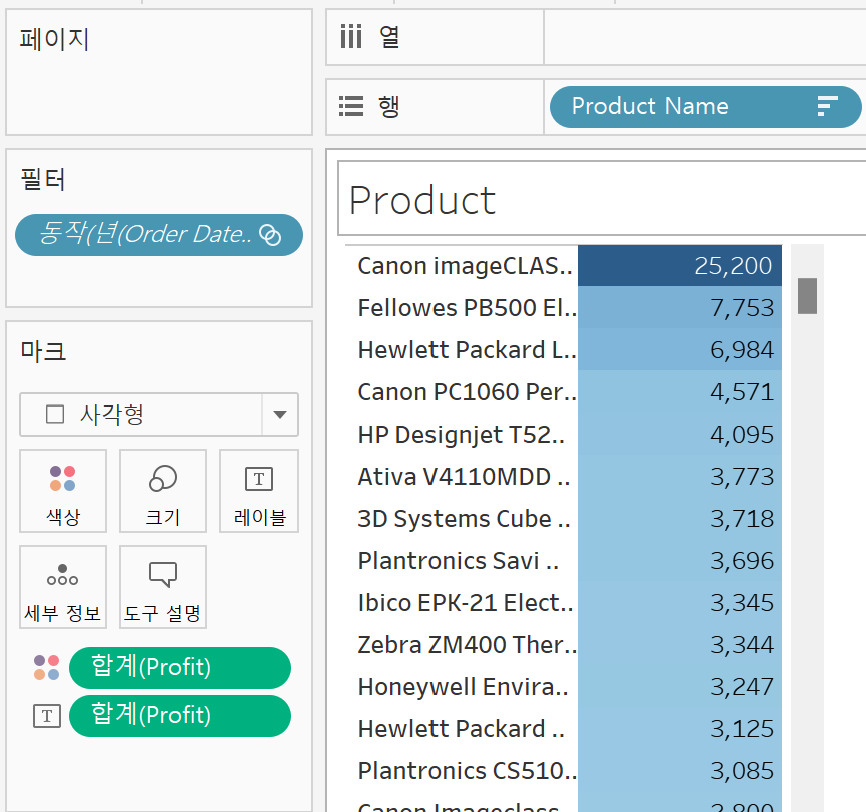Open the 레이블 label mark card

(x=259, y=491)
